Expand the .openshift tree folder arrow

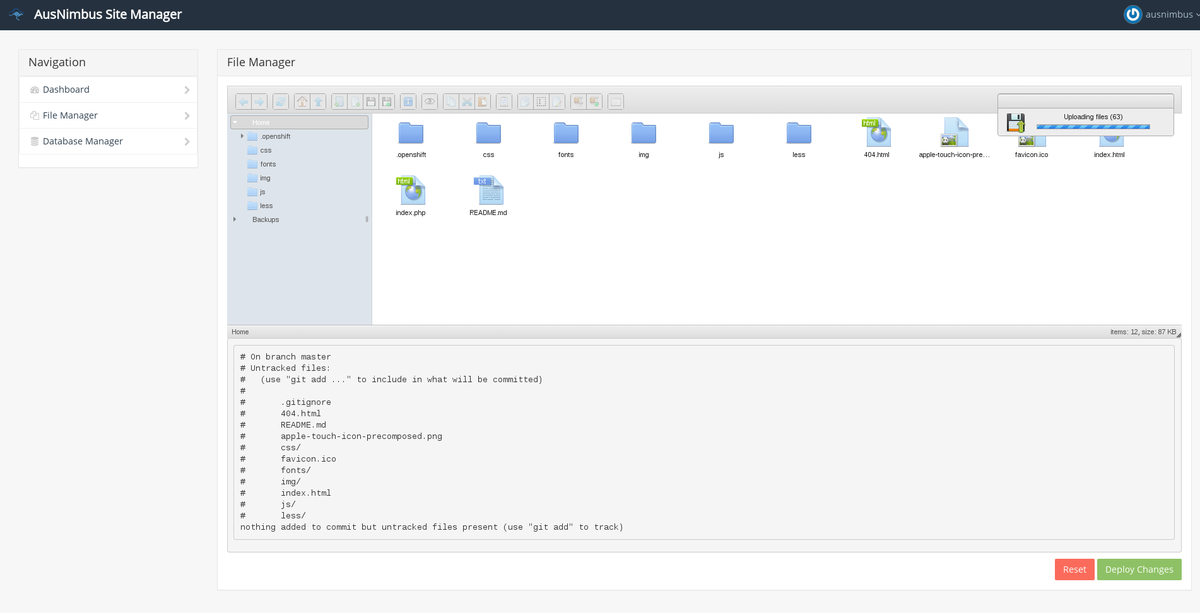[x=242, y=136]
